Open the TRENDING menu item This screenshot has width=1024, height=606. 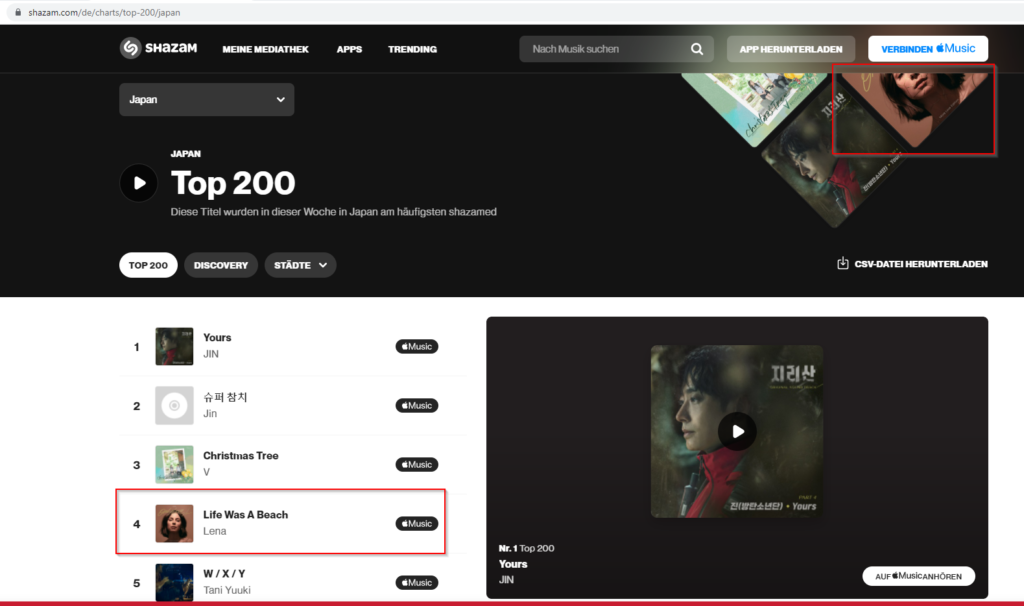pyautogui.click(x=412, y=49)
